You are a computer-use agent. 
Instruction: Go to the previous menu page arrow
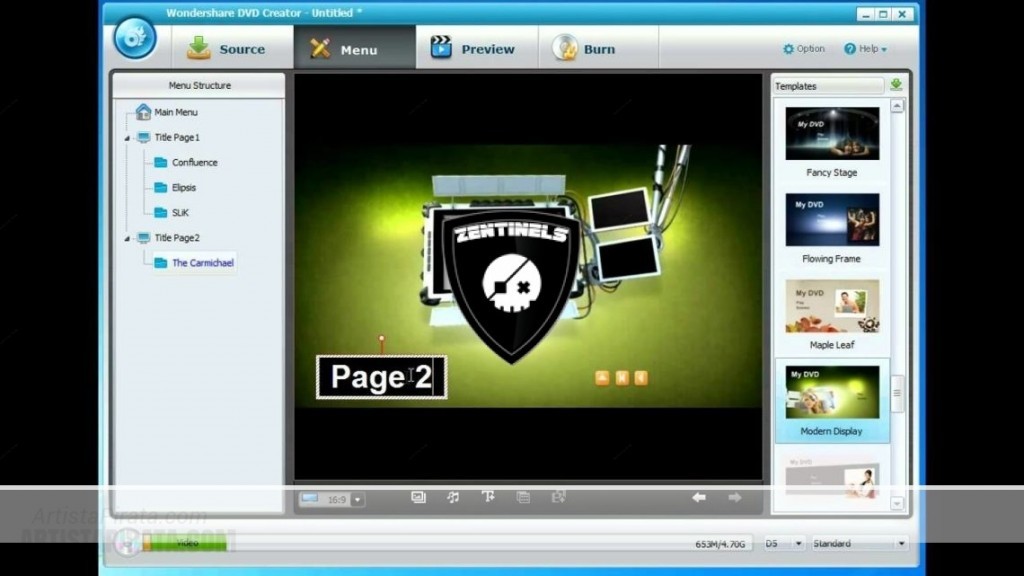coord(699,498)
